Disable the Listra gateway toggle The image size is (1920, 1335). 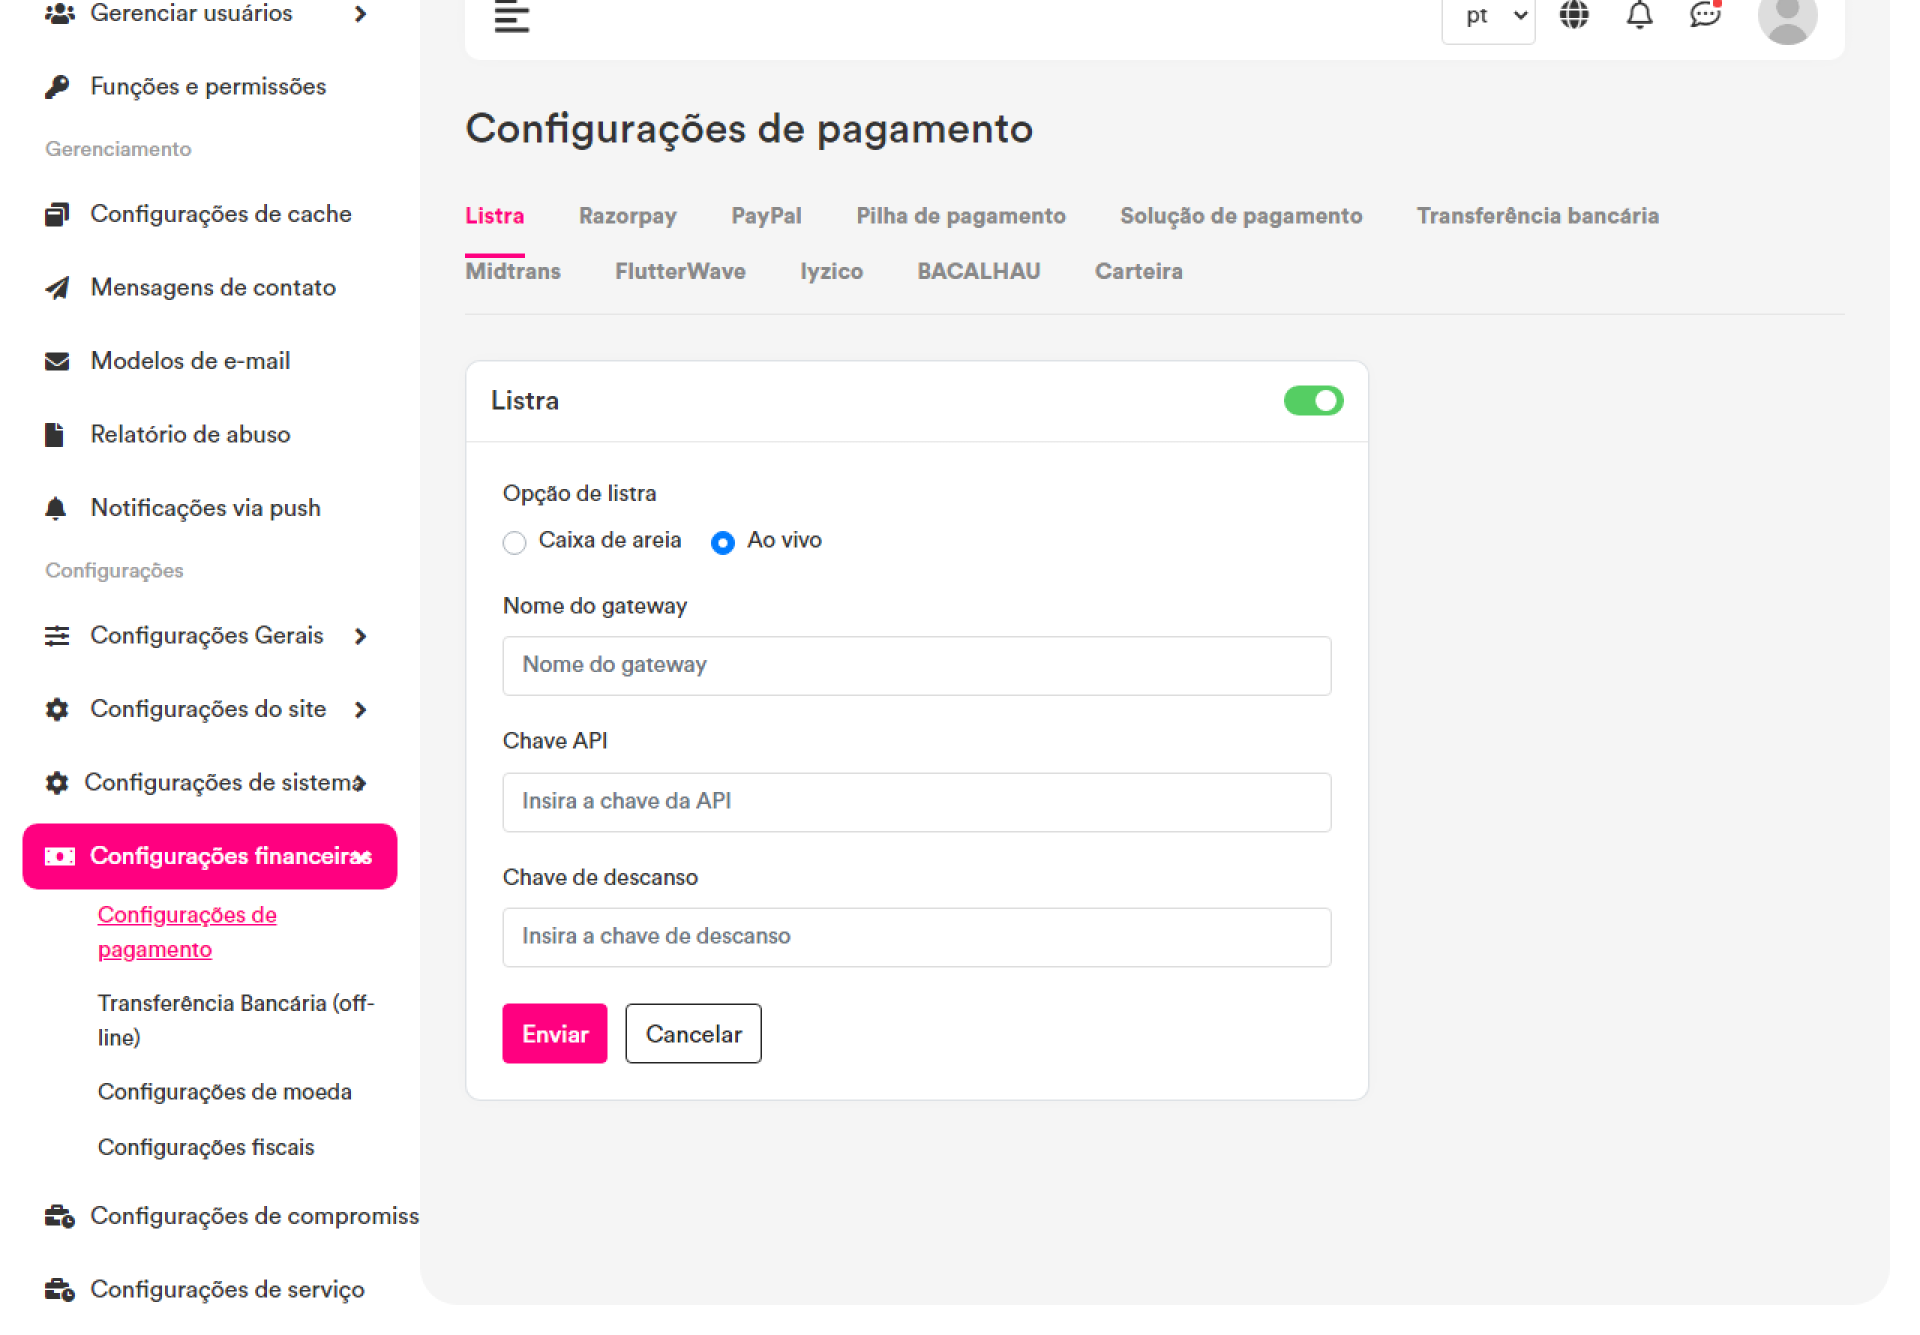click(x=1312, y=401)
